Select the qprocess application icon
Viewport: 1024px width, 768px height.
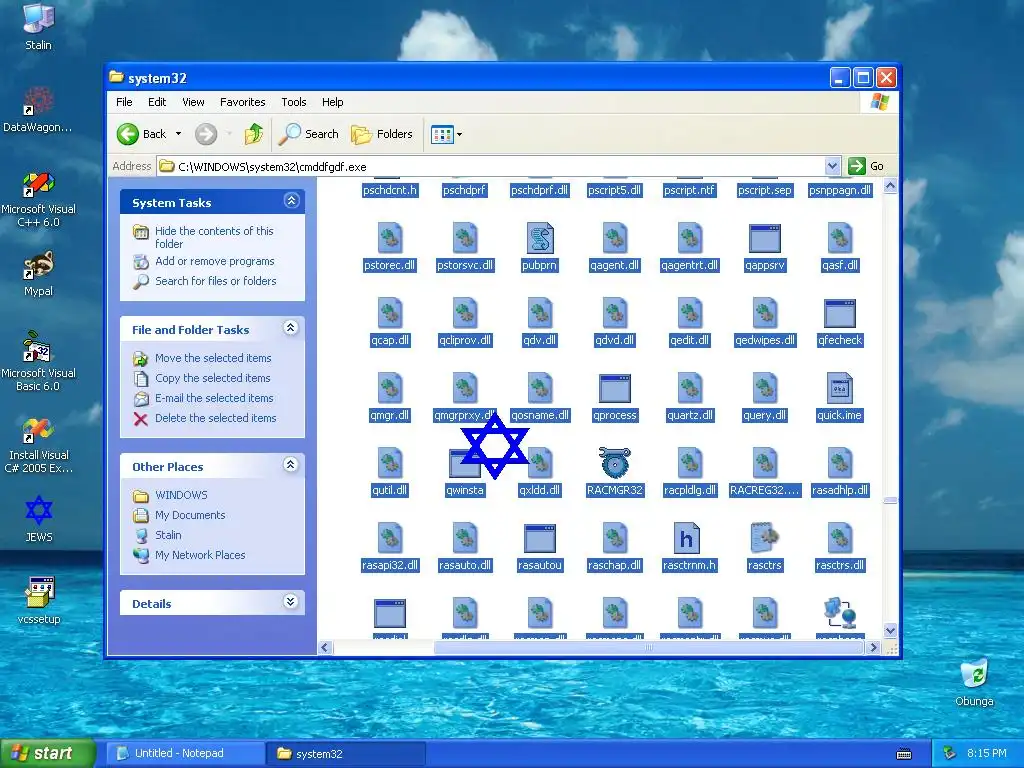click(x=615, y=389)
